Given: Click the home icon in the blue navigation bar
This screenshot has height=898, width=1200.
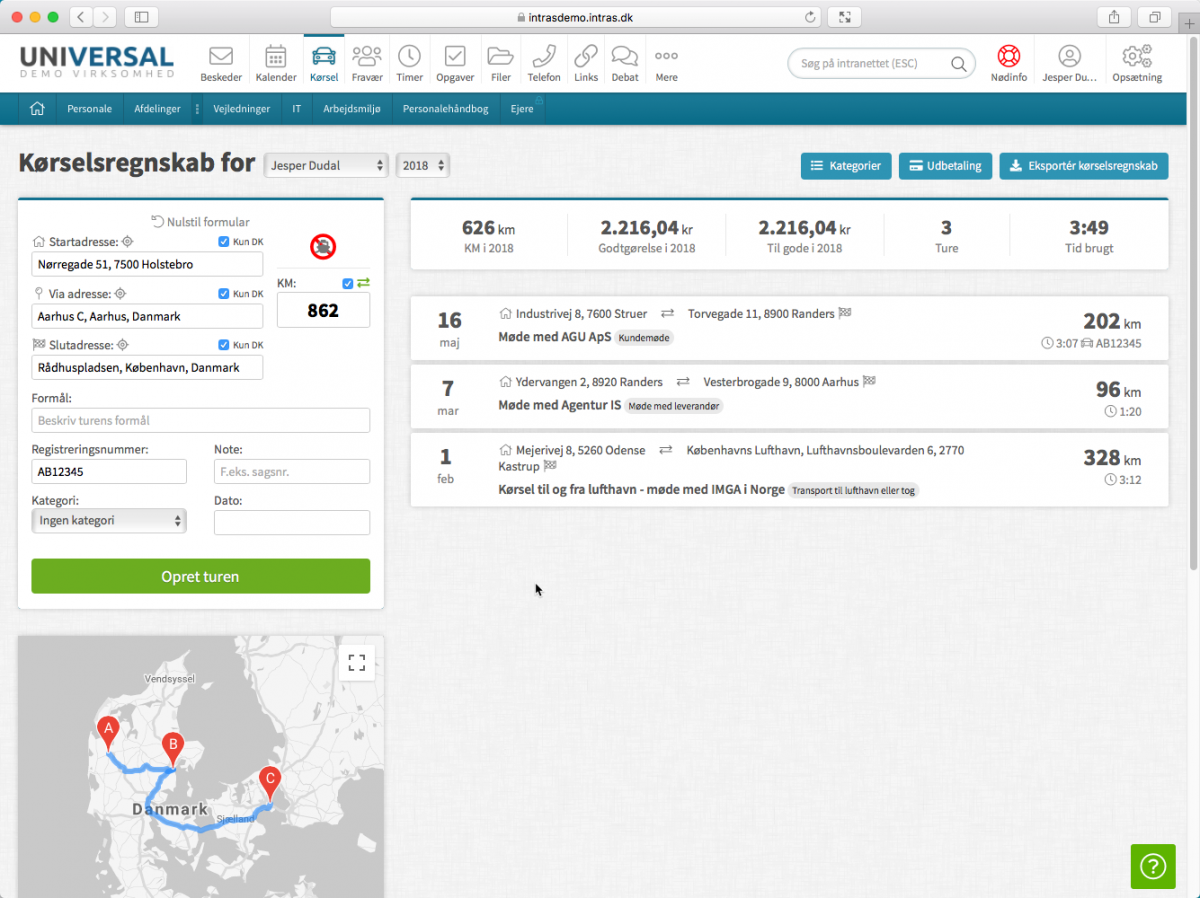Looking at the screenshot, I should pyautogui.click(x=38, y=109).
